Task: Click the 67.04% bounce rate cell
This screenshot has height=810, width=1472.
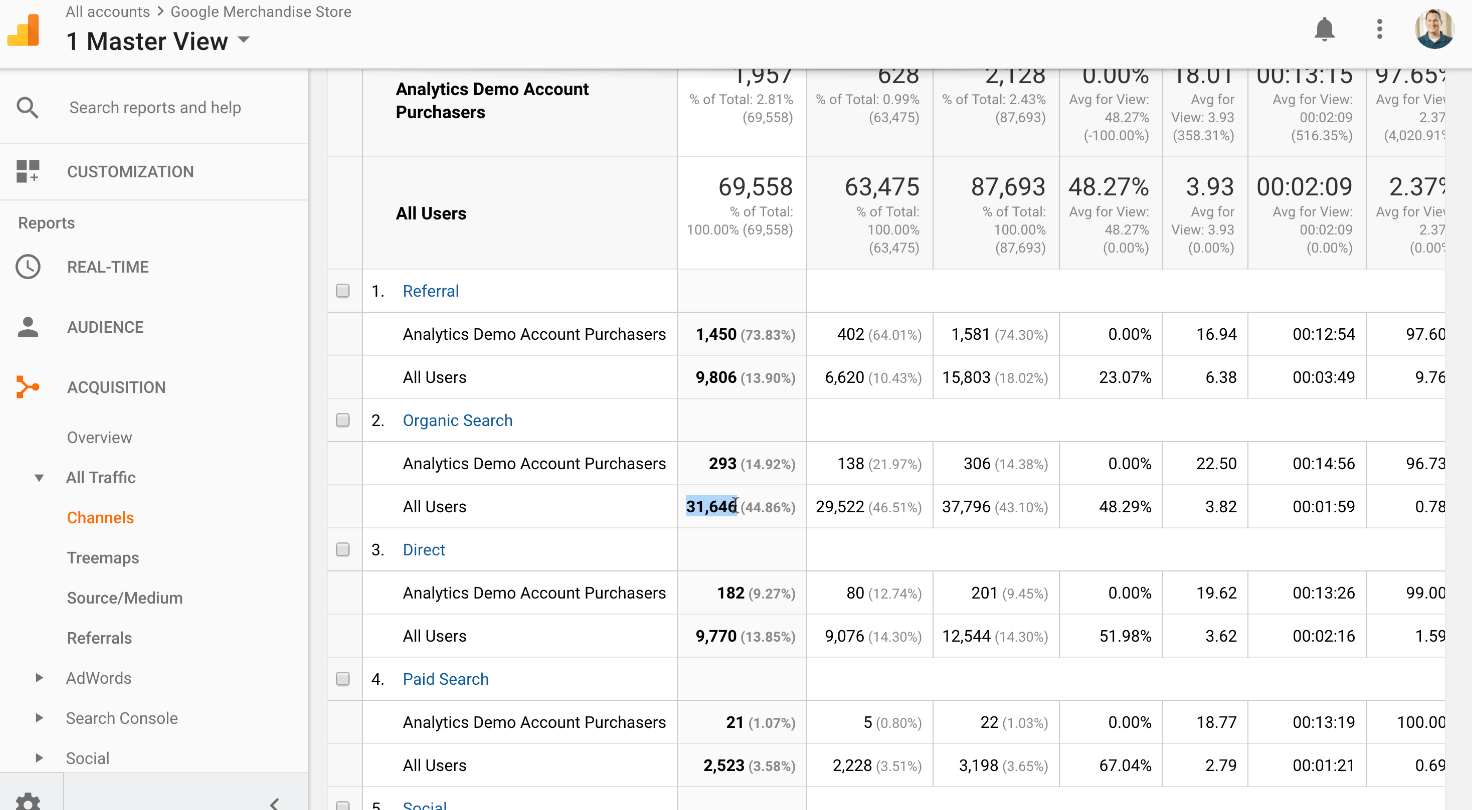Action: click(x=1125, y=766)
